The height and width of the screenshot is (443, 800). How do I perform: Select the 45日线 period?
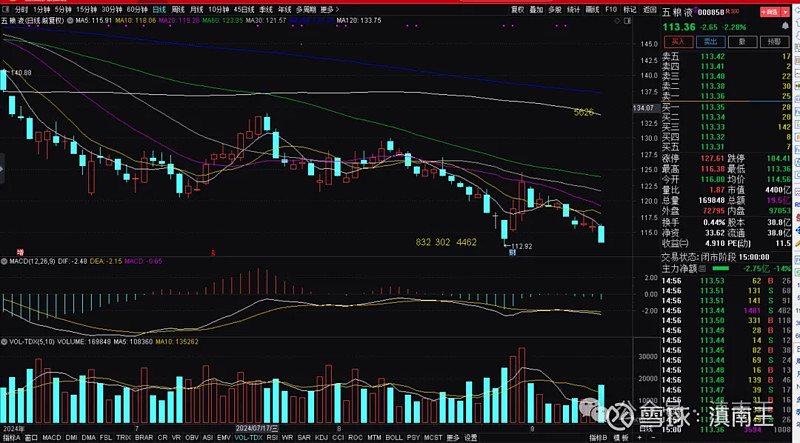(x=244, y=10)
